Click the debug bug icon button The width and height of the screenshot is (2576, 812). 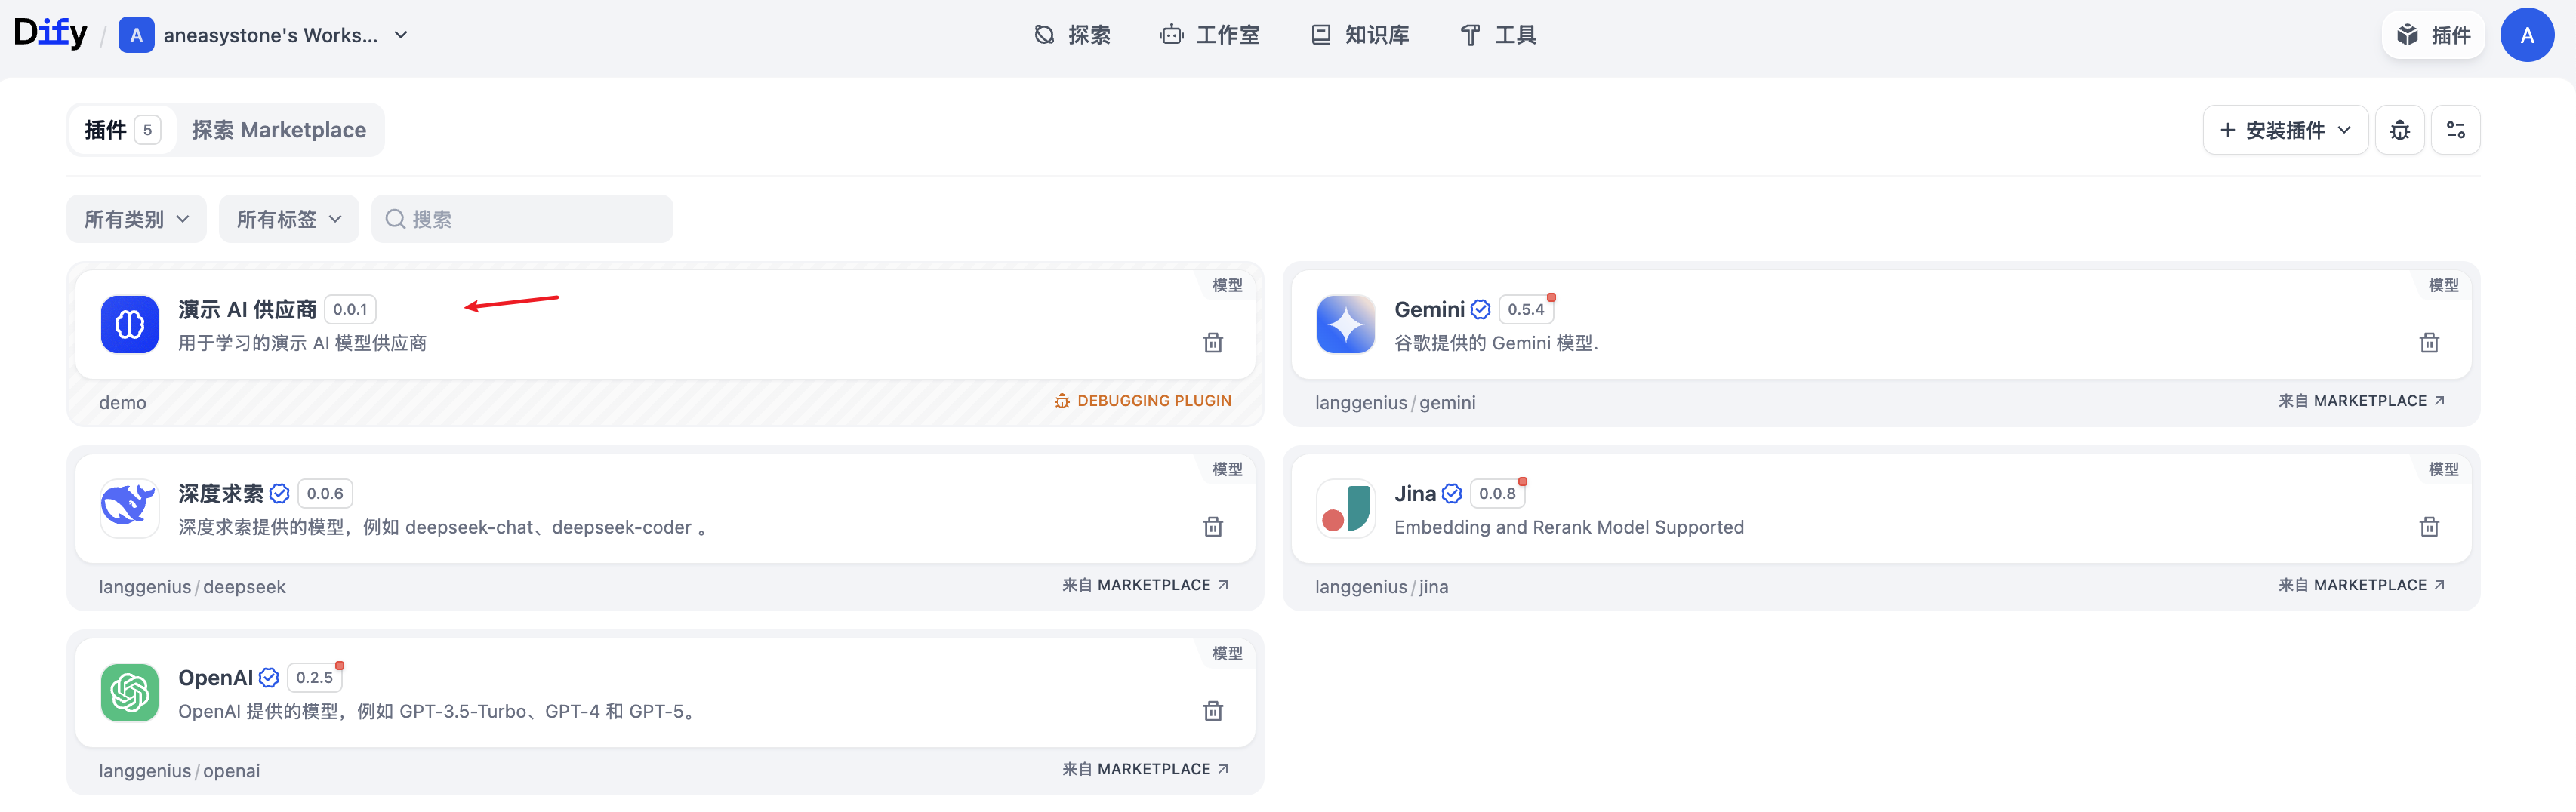[2399, 130]
